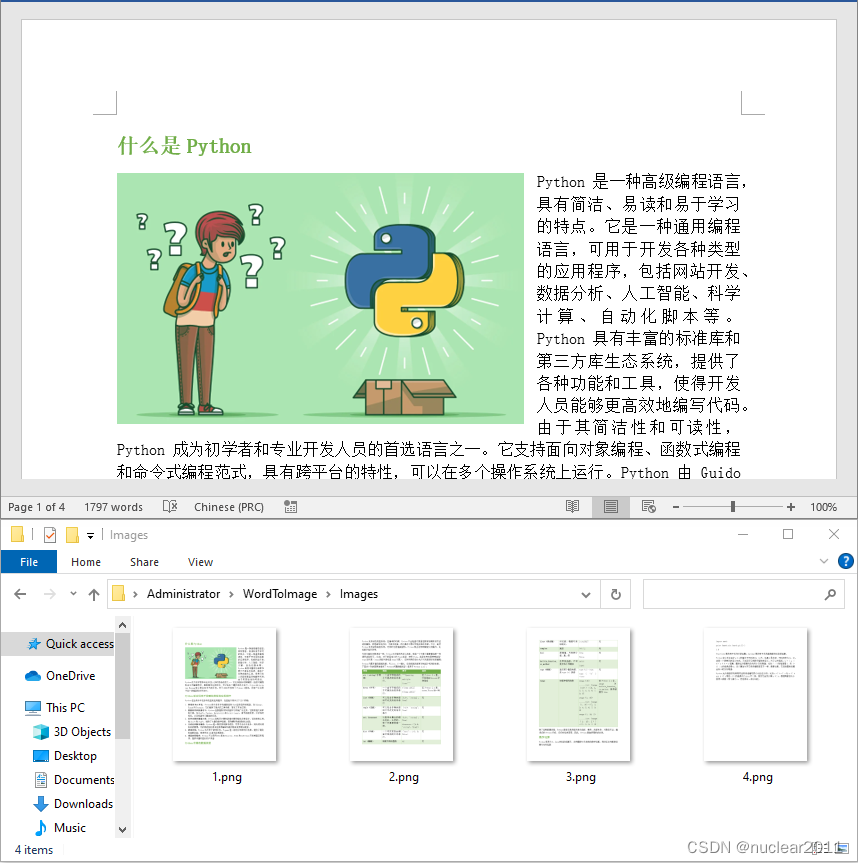
Task: Expand chevron between Administrator and WordToImage
Action: coord(232,594)
